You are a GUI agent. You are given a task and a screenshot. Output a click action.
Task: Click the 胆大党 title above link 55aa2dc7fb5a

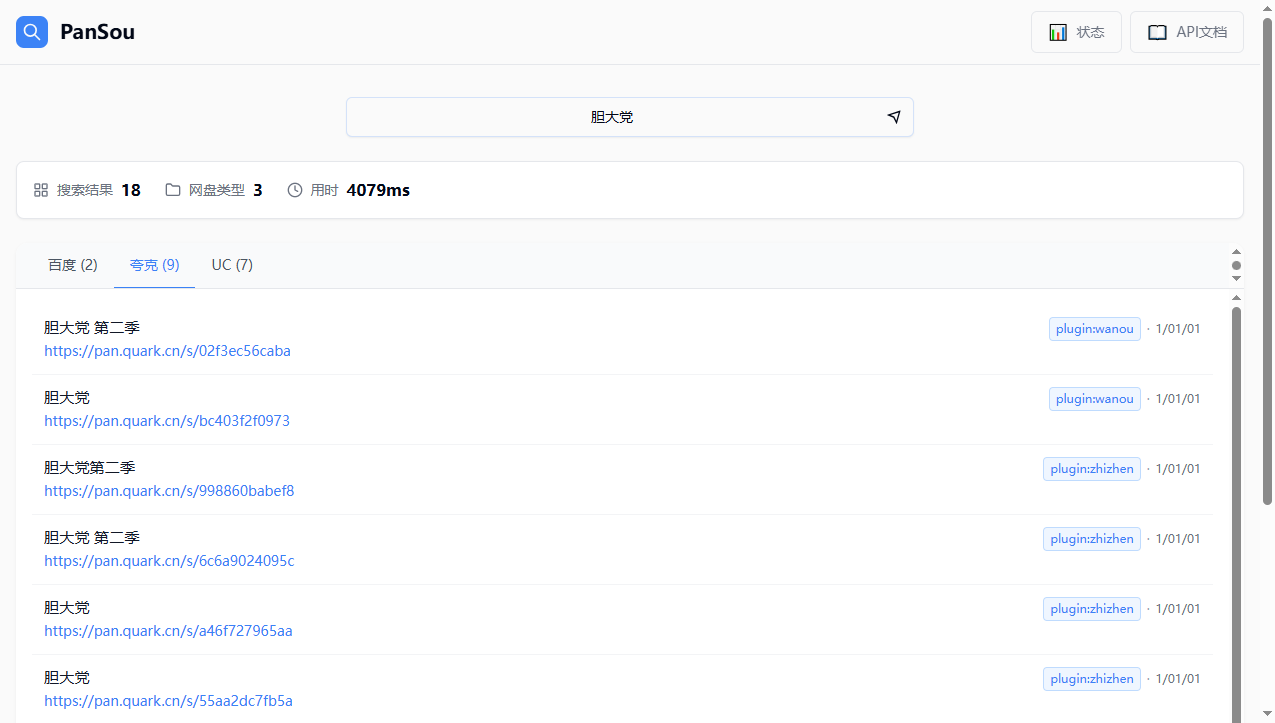[x=67, y=677]
